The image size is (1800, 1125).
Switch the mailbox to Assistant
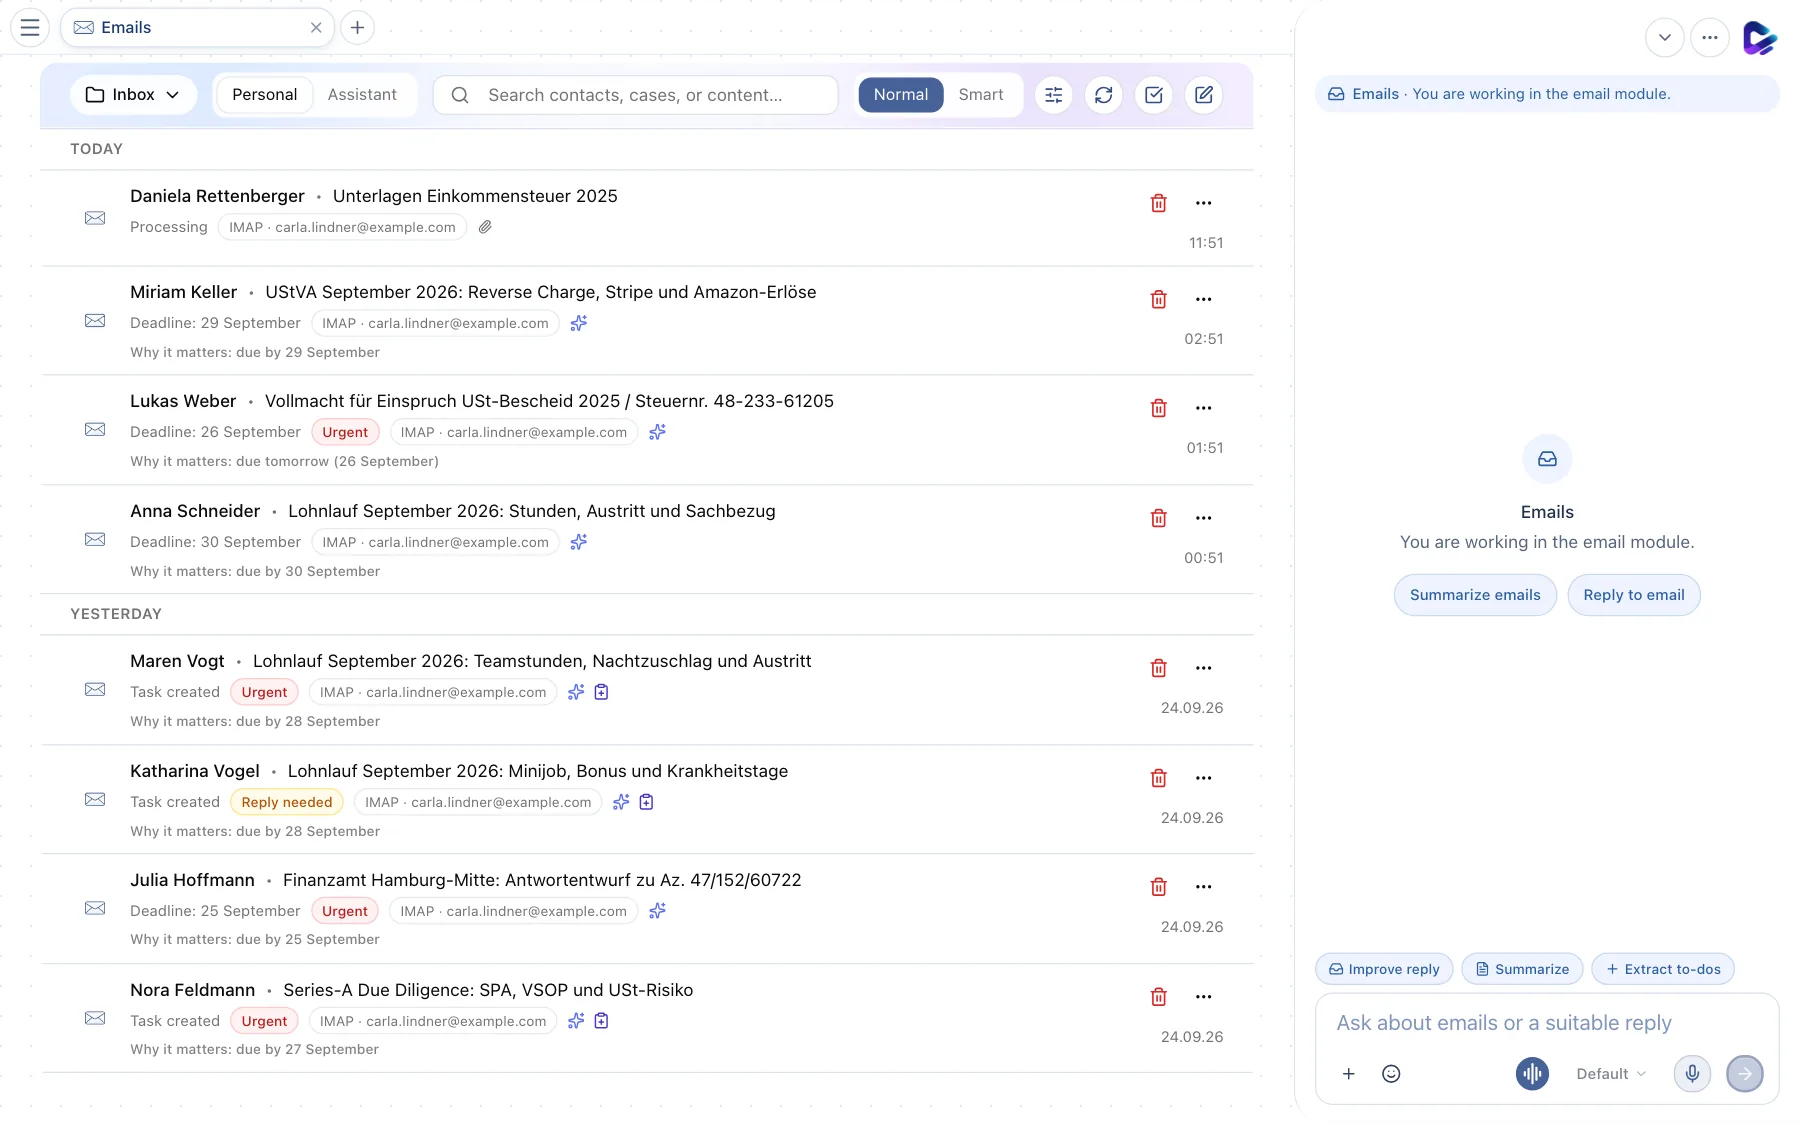tap(362, 95)
